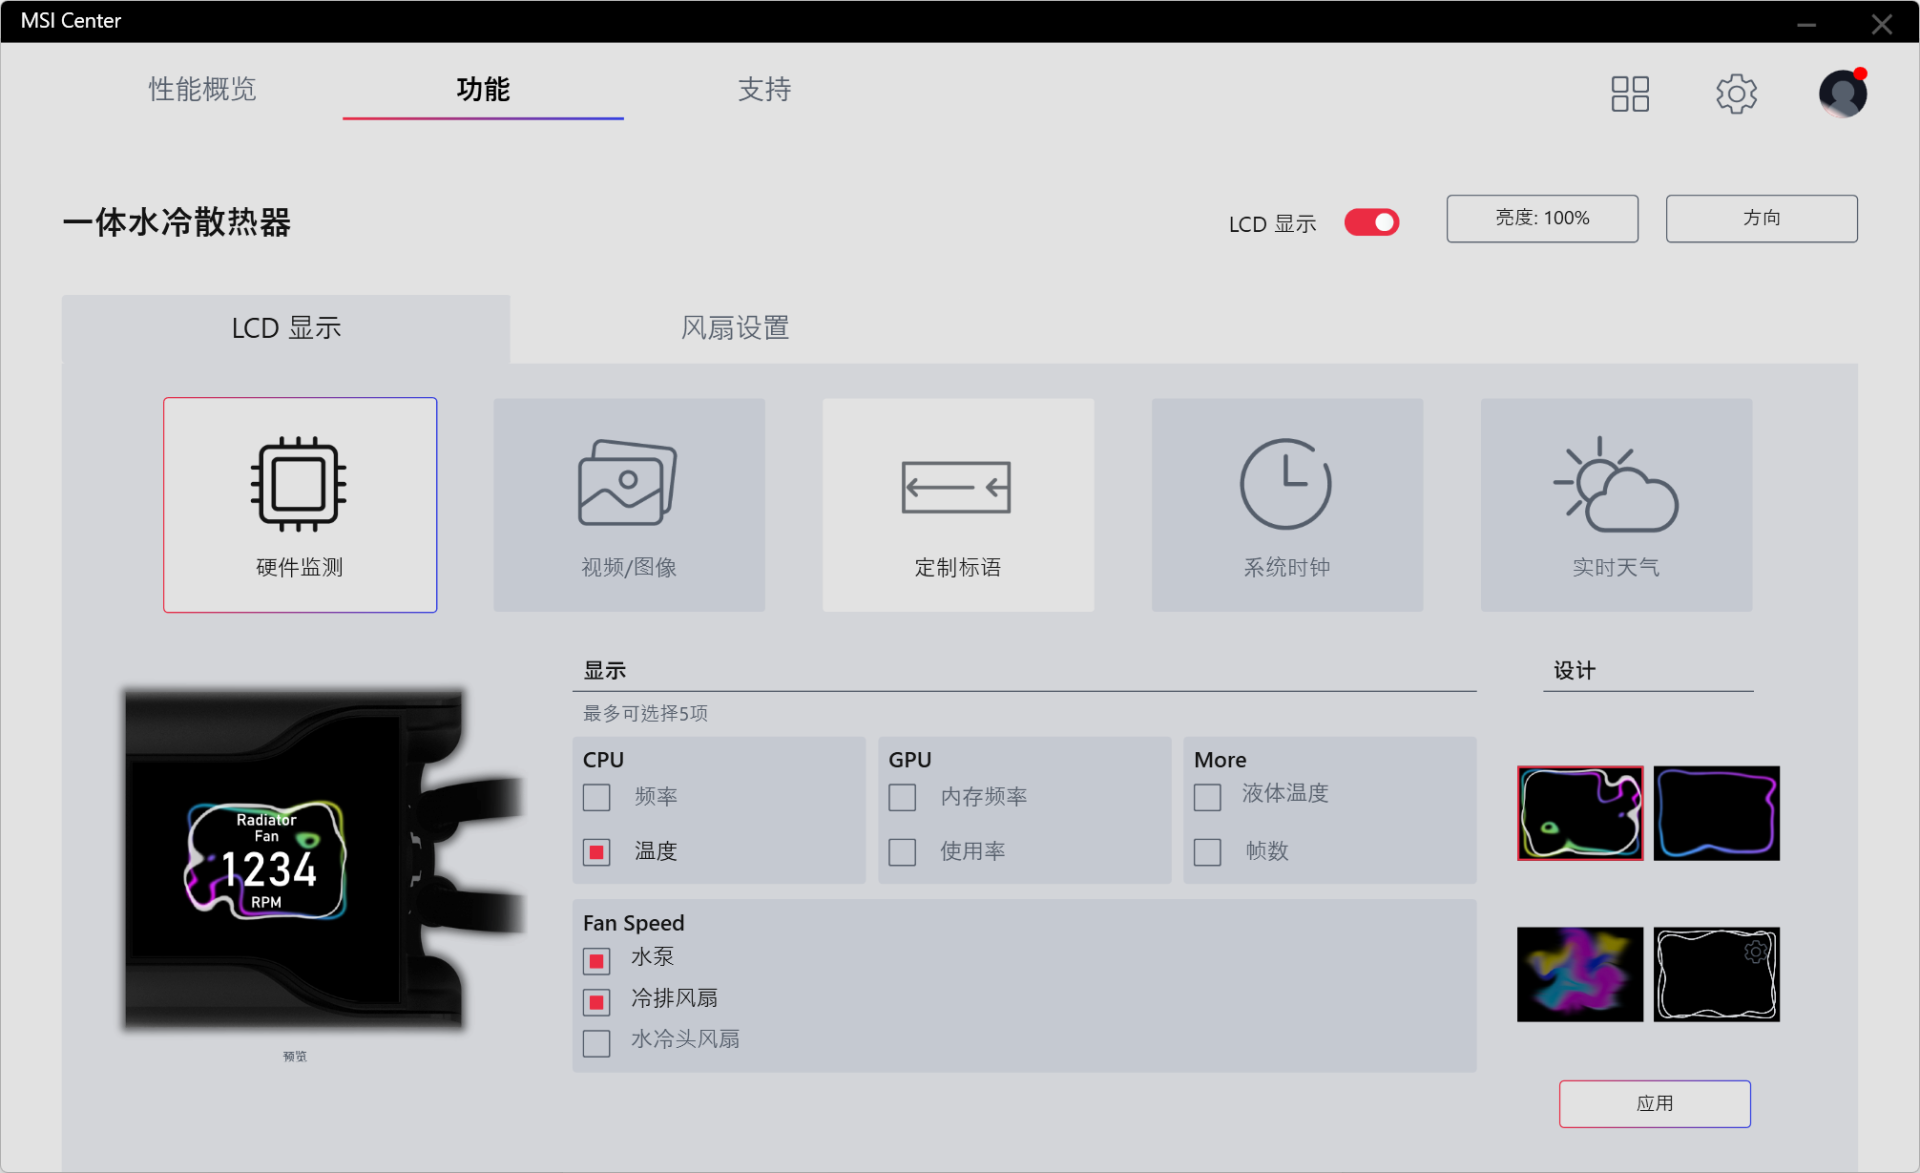The image size is (1920, 1173).
Task: Tick the 帧数 checkbox
Action: point(1207,852)
